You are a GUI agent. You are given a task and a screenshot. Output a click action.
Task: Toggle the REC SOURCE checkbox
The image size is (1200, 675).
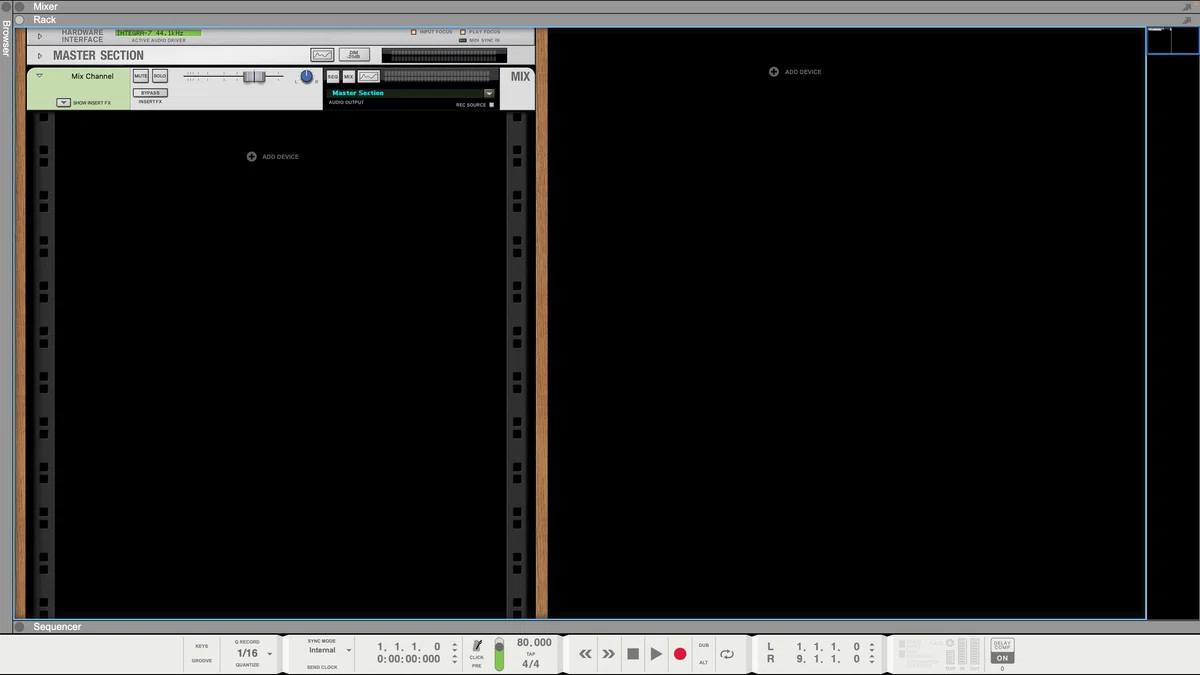click(x=491, y=105)
